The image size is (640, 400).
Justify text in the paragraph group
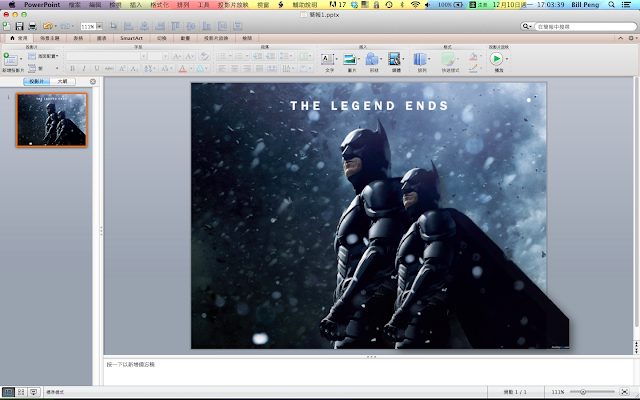[259, 69]
